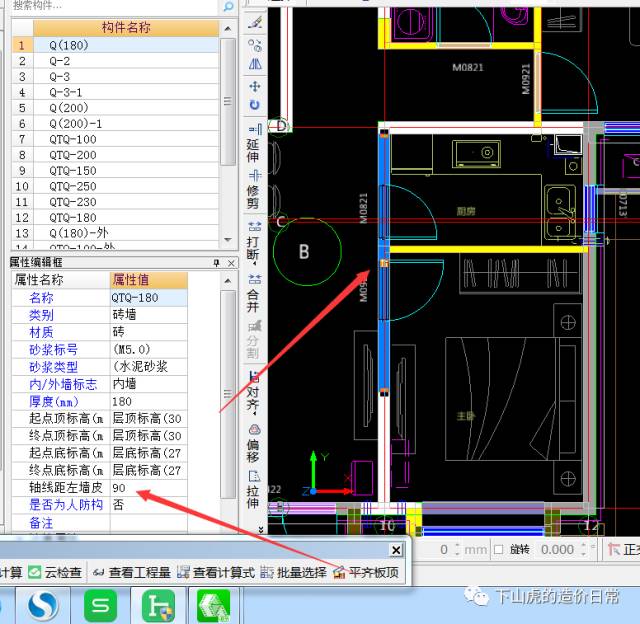Screen dimensions: 640x624
Task: Select the Merge (合并) tool
Action: [x=254, y=291]
